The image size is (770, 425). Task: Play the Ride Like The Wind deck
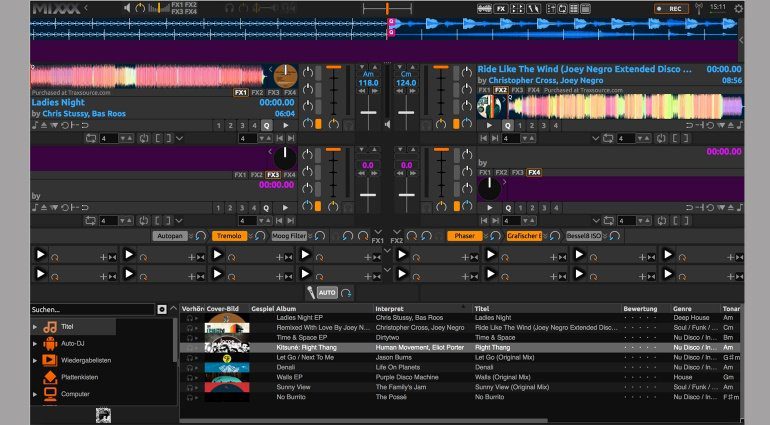click(489, 125)
